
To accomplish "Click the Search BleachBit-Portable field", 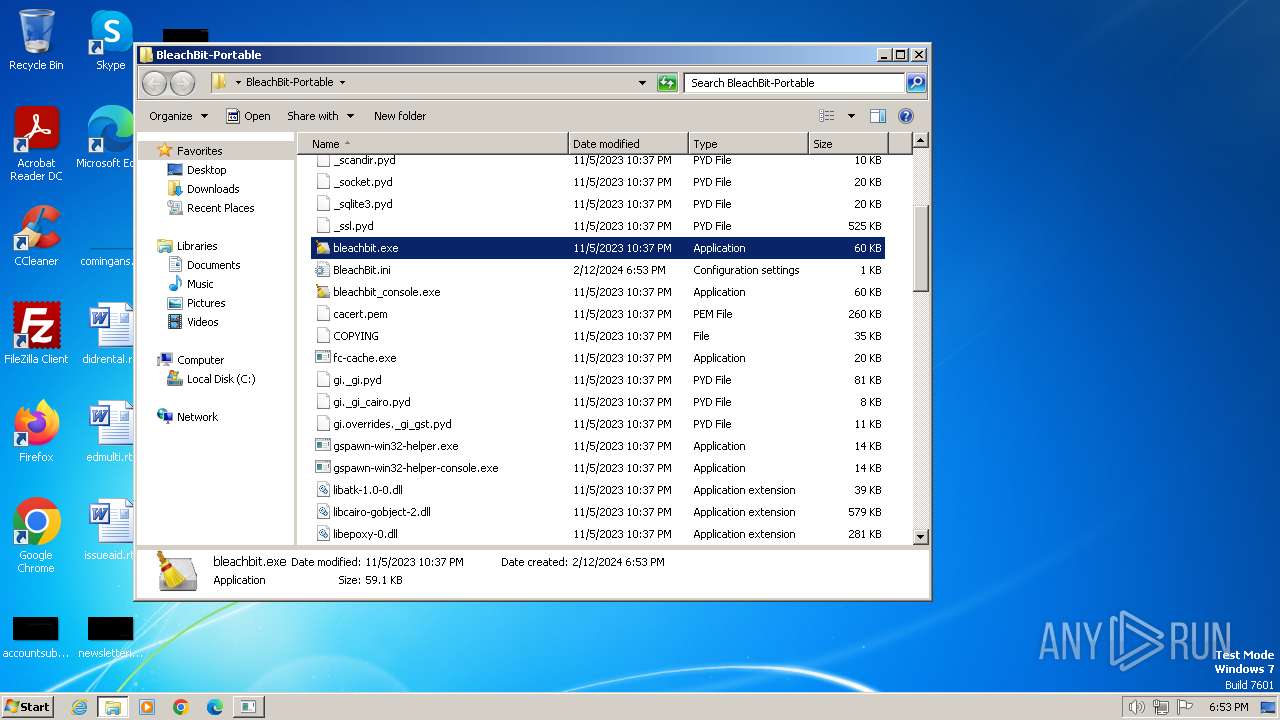I will (795, 83).
